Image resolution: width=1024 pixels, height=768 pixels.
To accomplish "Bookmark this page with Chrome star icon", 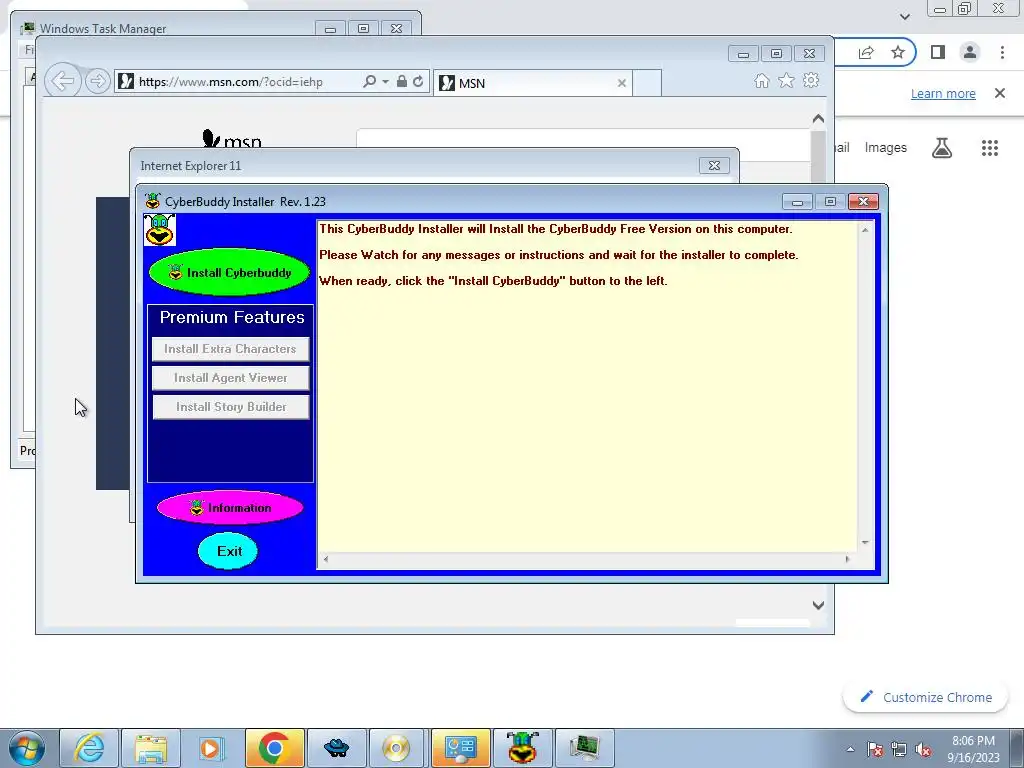I will pyautogui.click(x=898, y=52).
